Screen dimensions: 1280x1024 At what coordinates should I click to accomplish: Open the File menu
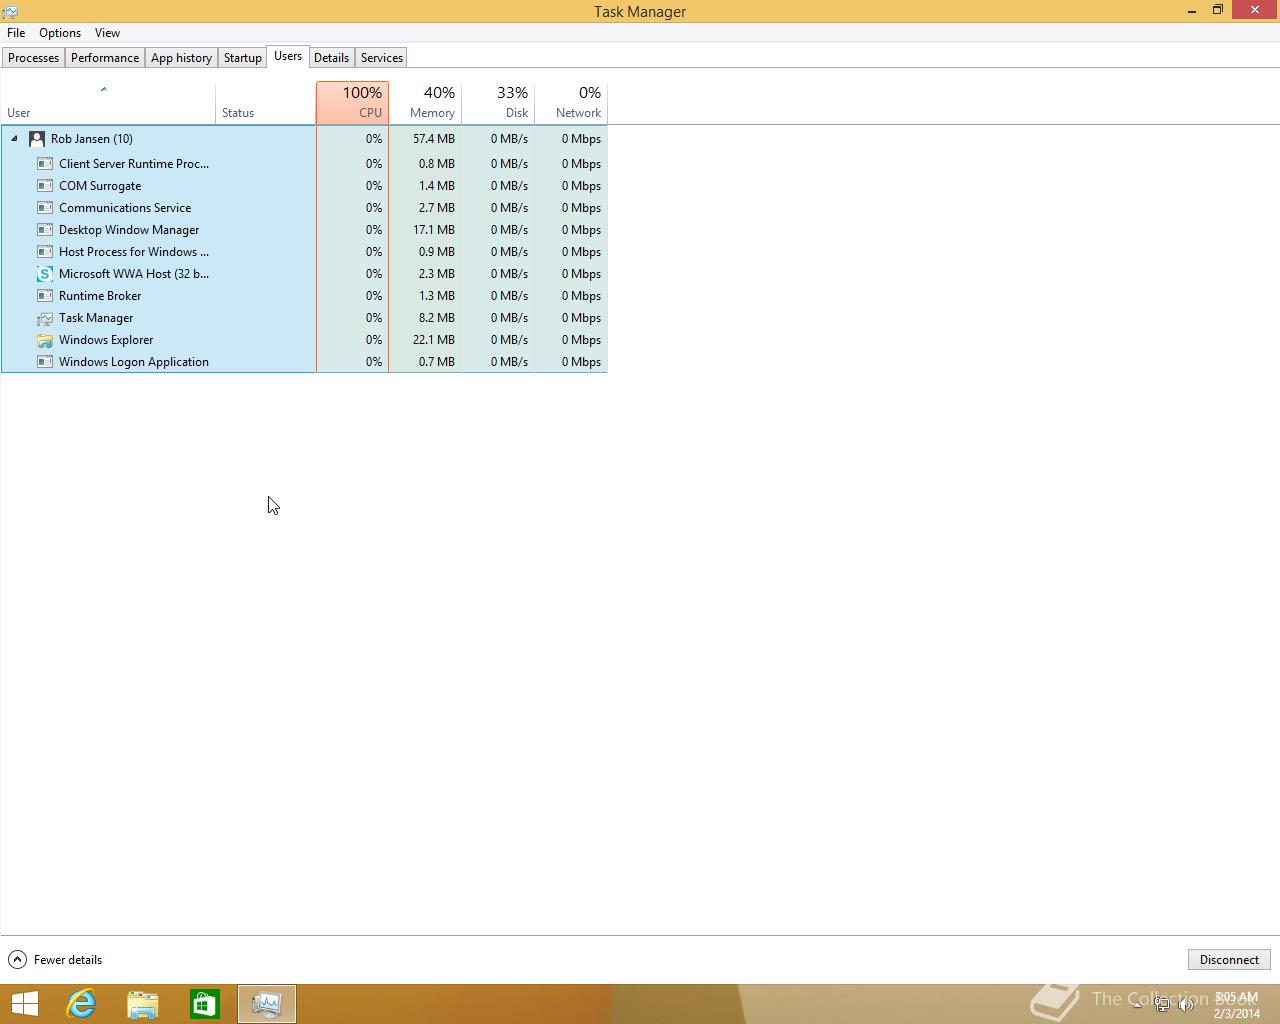16,33
